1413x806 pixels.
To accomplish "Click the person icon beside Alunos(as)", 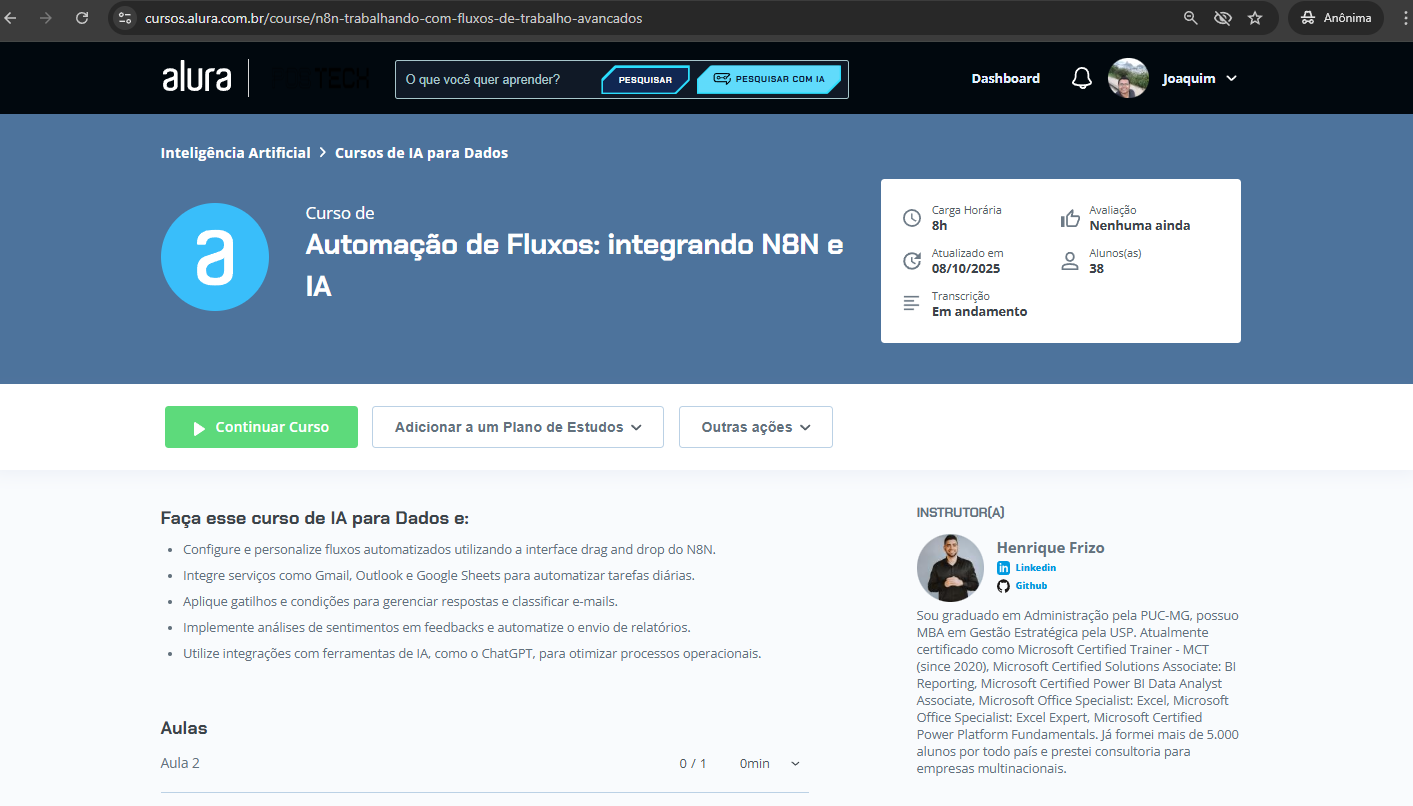I will pyautogui.click(x=1070, y=261).
